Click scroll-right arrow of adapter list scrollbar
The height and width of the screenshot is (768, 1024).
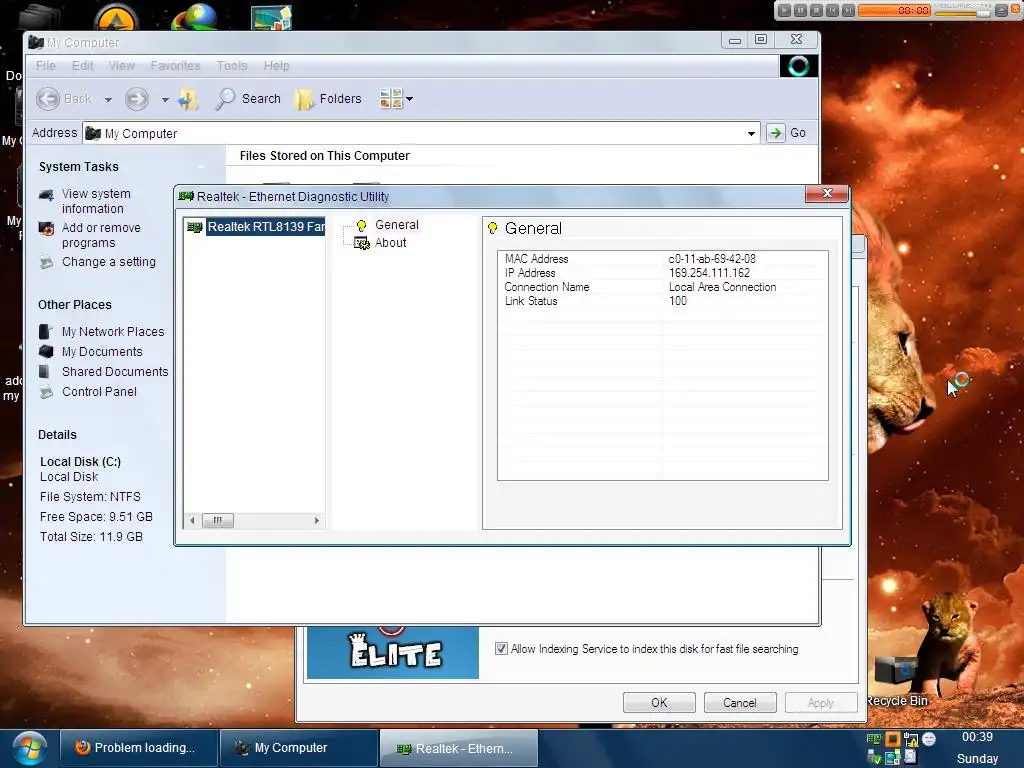click(x=317, y=520)
